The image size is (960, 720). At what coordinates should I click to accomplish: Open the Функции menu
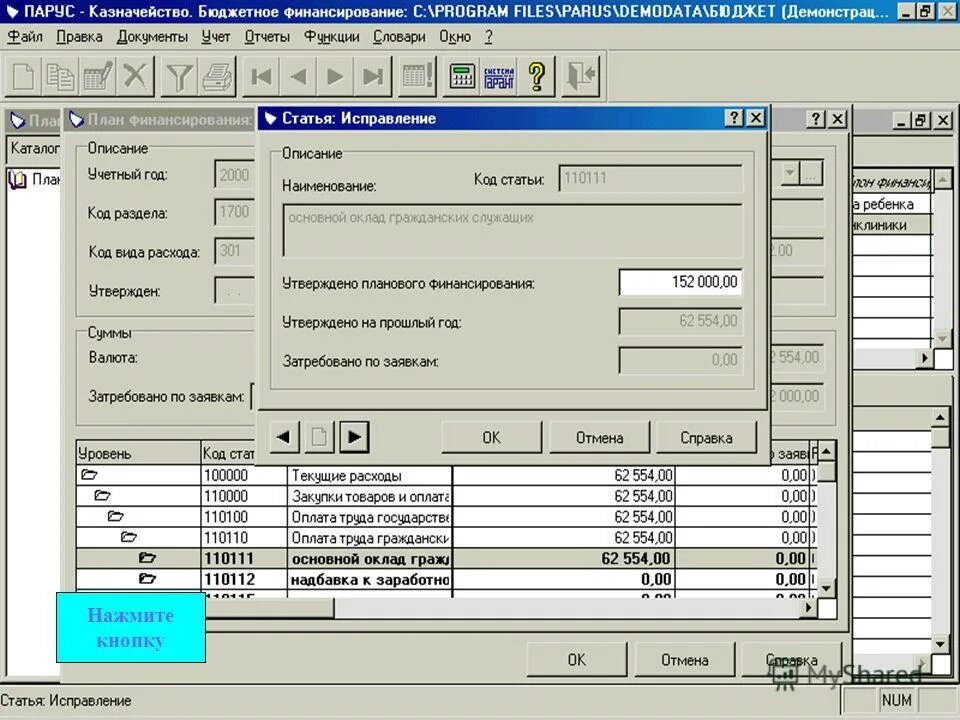point(332,37)
